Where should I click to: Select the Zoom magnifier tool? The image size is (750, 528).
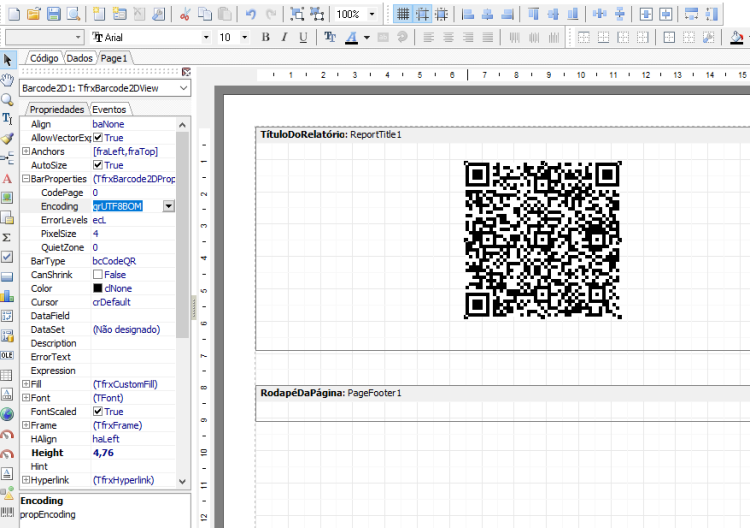point(7,99)
